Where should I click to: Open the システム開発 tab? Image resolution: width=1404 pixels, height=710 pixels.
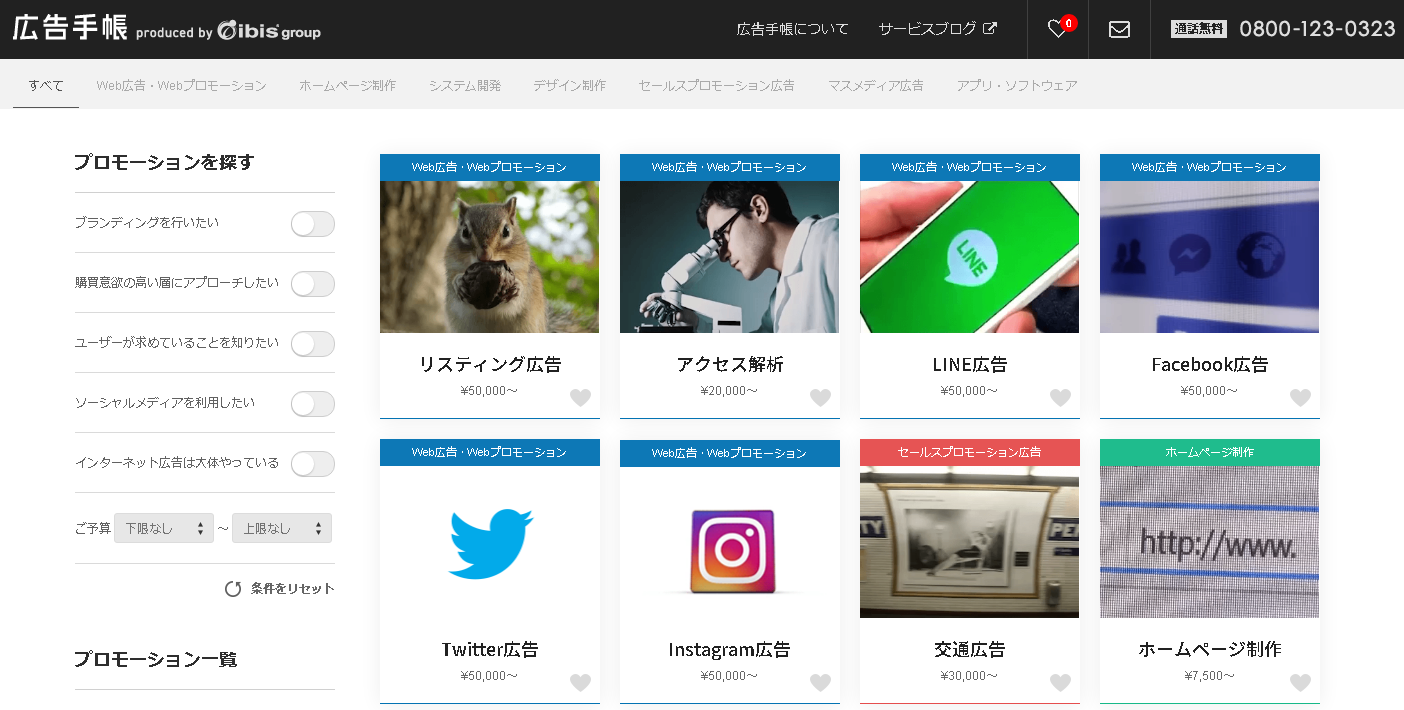[x=465, y=85]
